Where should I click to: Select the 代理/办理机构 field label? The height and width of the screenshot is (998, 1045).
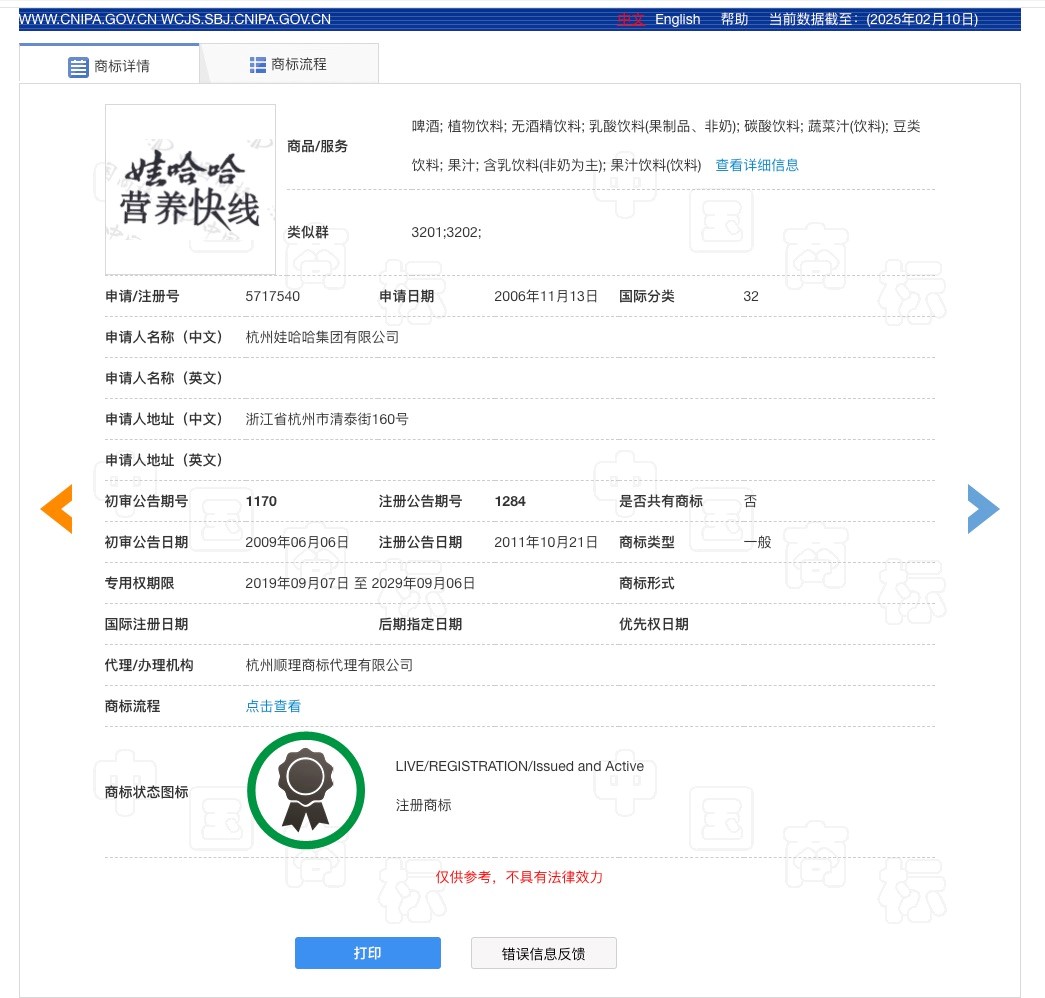[149, 665]
